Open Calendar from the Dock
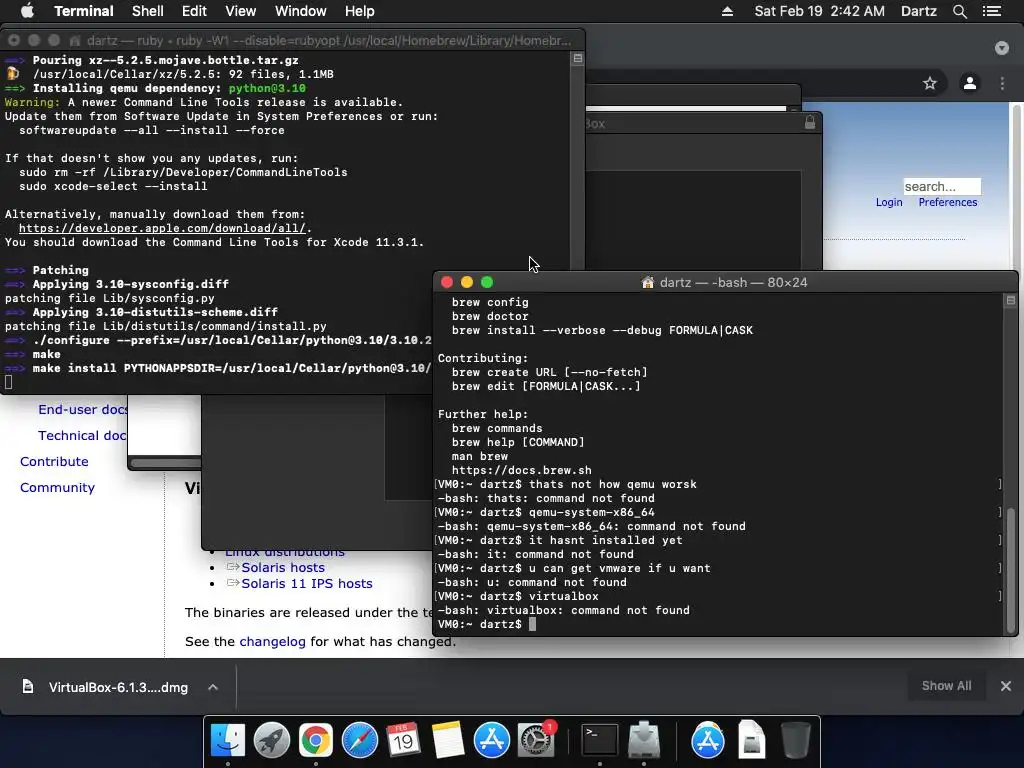 (403, 741)
